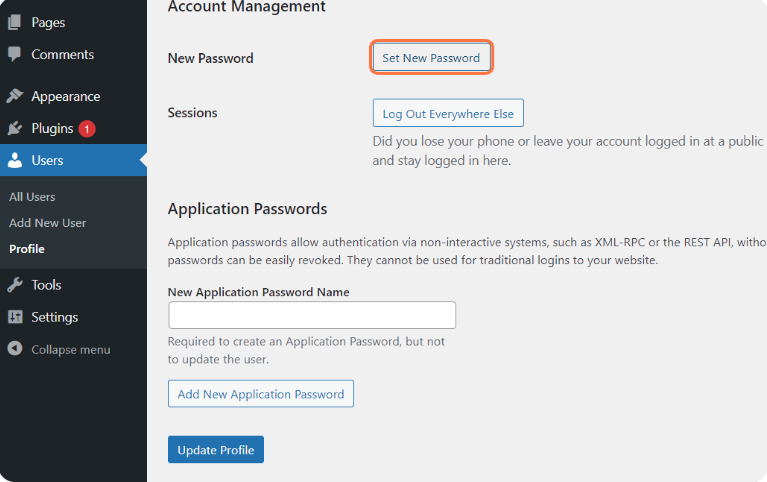
Task: Click the Plugins plug icon
Action: pyautogui.click(x=14, y=129)
